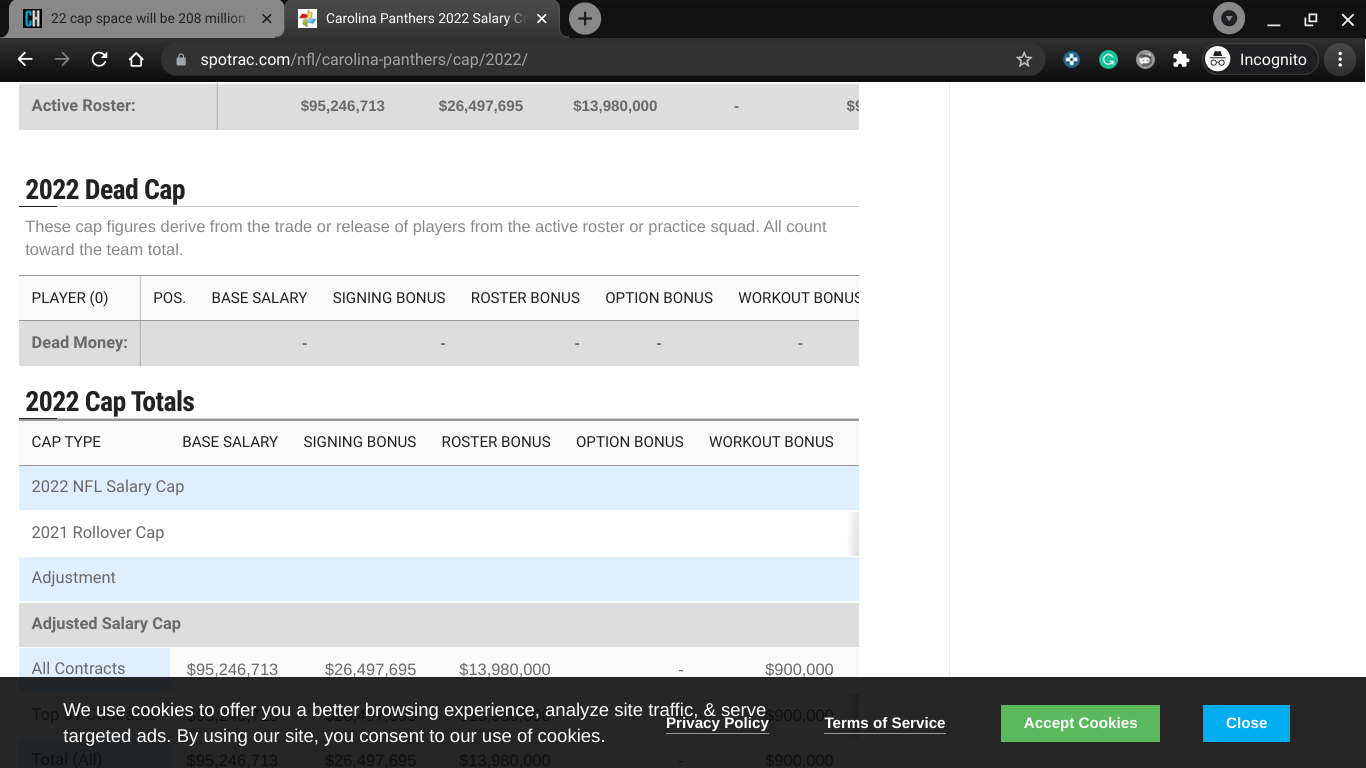Viewport: 1366px width, 768px height.
Task: Click the spotrac.com address bar
Action: 590,60
